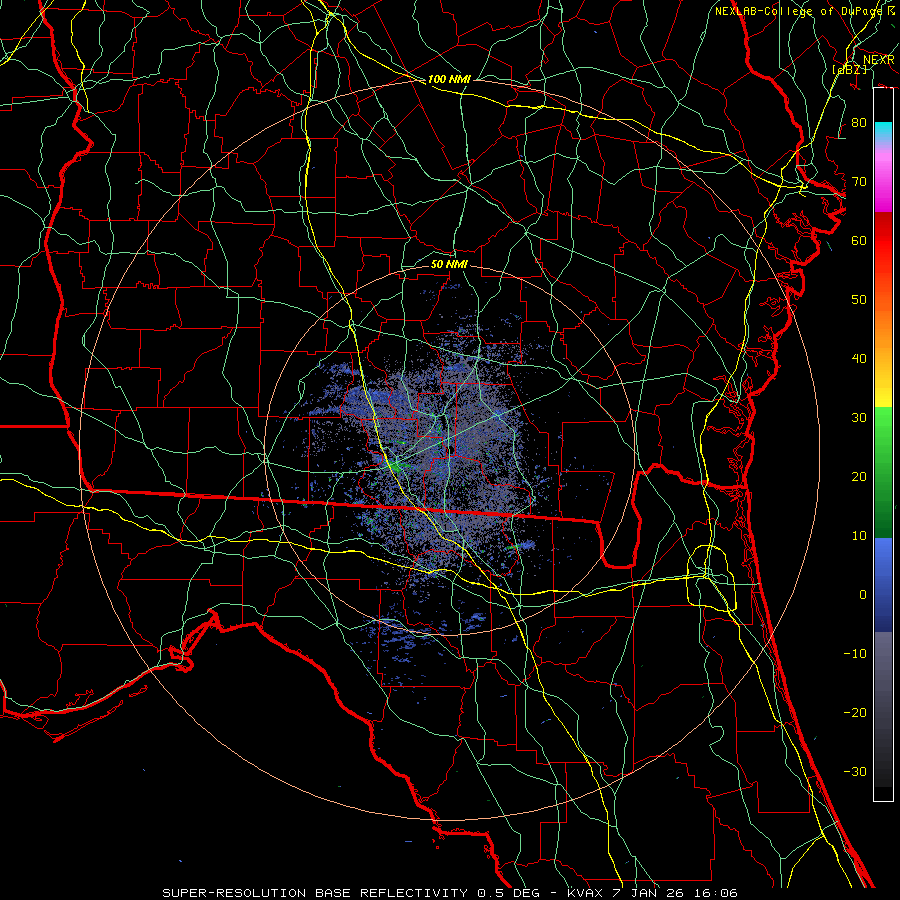Image resolution: width=900 pixels, height=900 pixels.
Task: Click the 0 value on the dBZ scale
Action: coord(863,595)
